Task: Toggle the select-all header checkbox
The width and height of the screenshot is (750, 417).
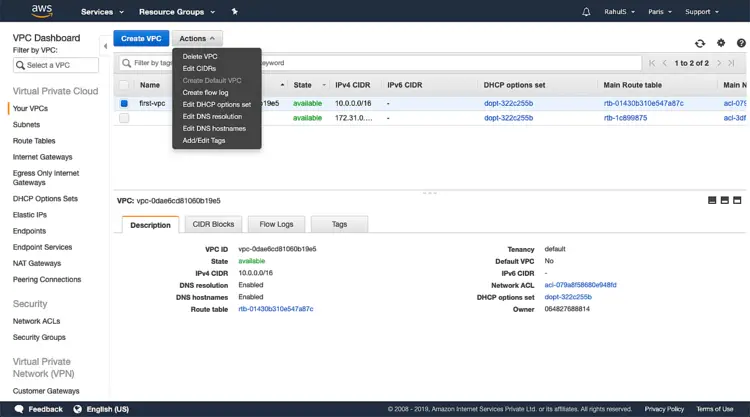Action: (124, 85)
